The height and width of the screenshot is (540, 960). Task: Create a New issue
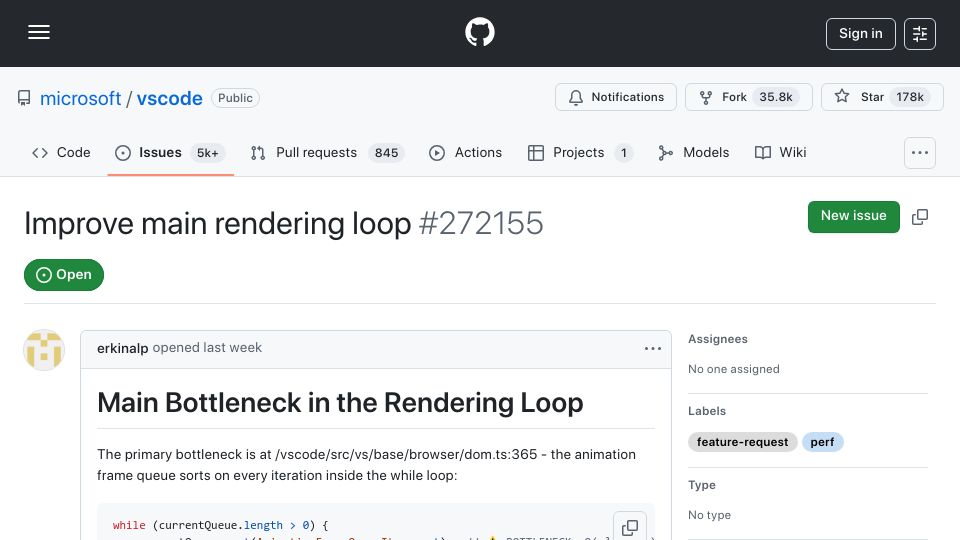[853, 216]
